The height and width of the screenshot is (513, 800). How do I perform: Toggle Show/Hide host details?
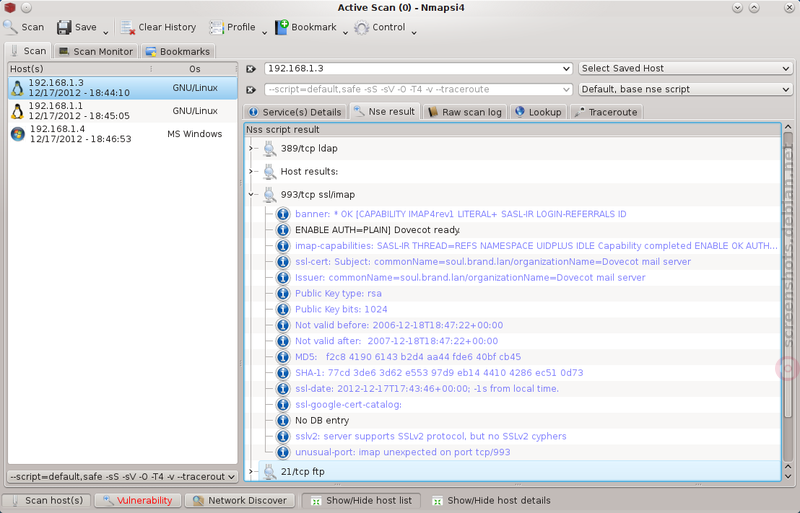click(x=492, y=501)
